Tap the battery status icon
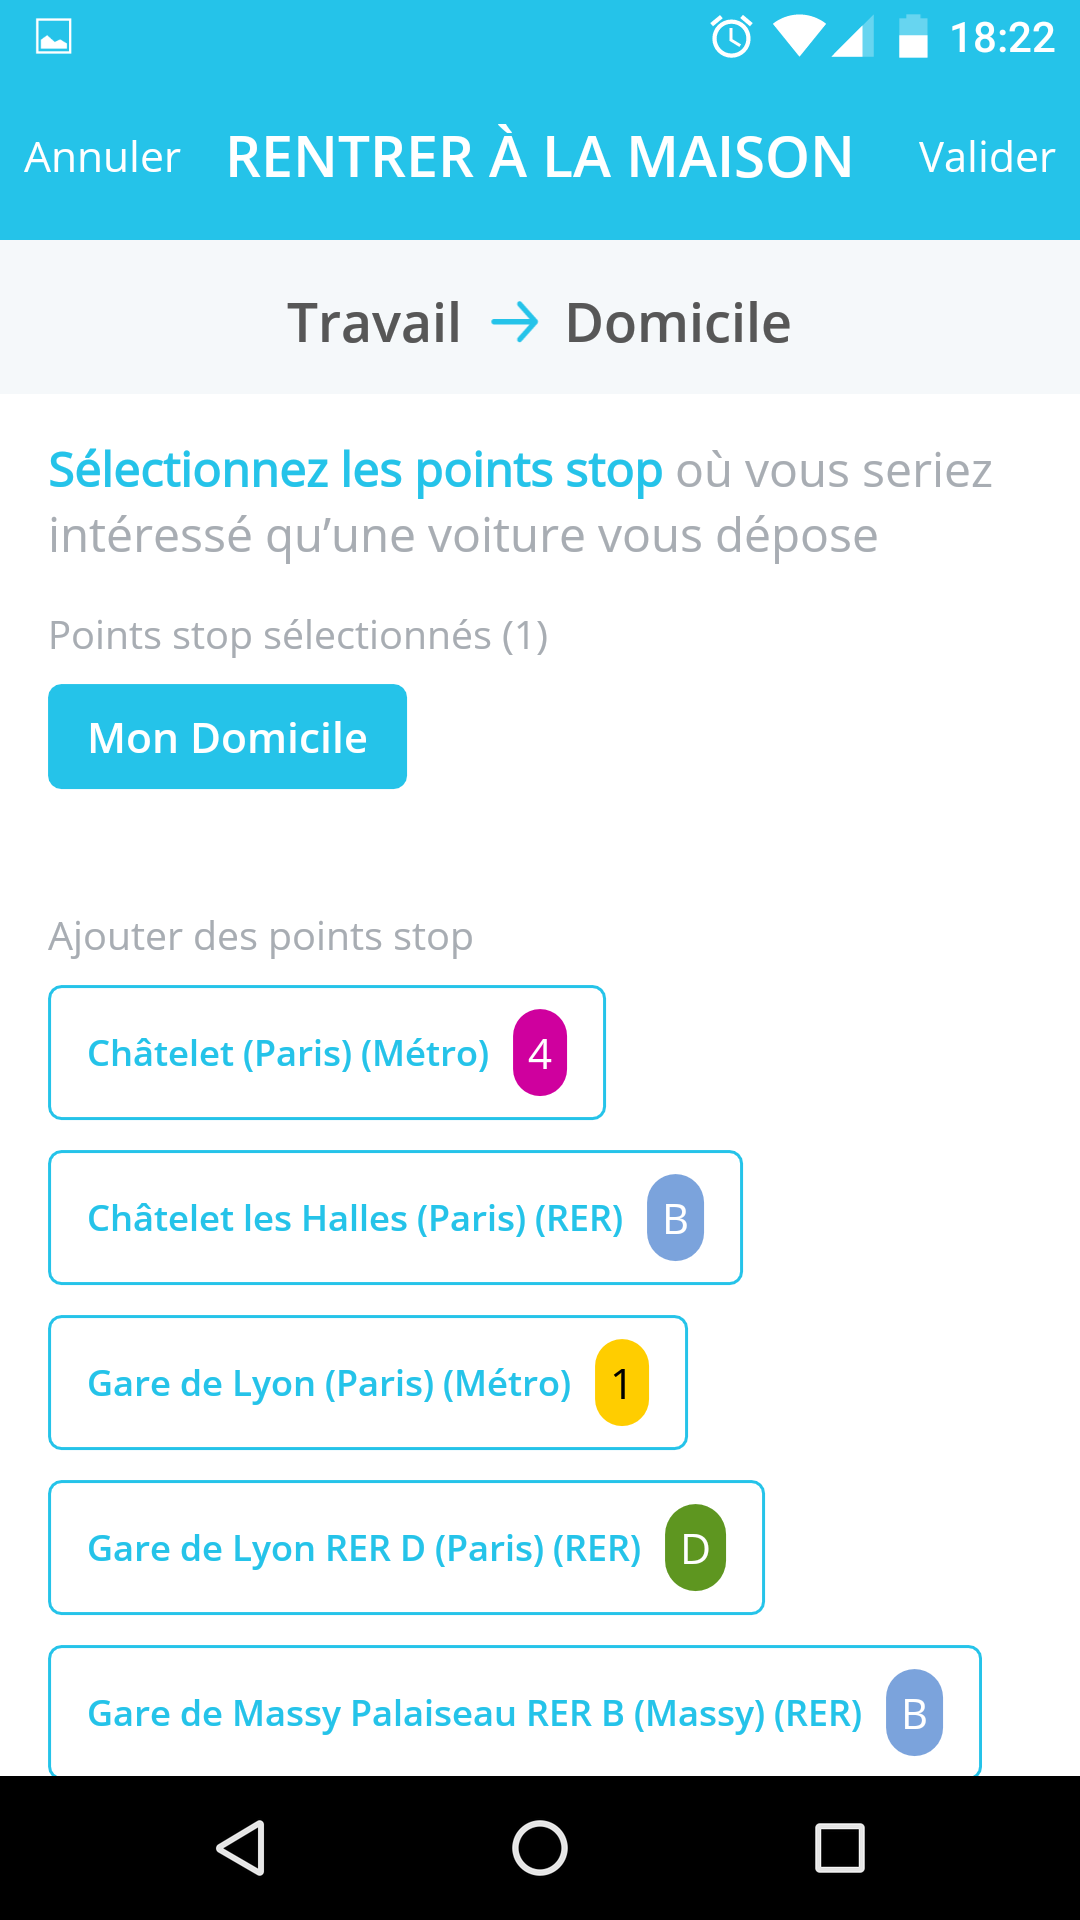1080x1920 pixels. pyautogui.click(x=913, y=38)
